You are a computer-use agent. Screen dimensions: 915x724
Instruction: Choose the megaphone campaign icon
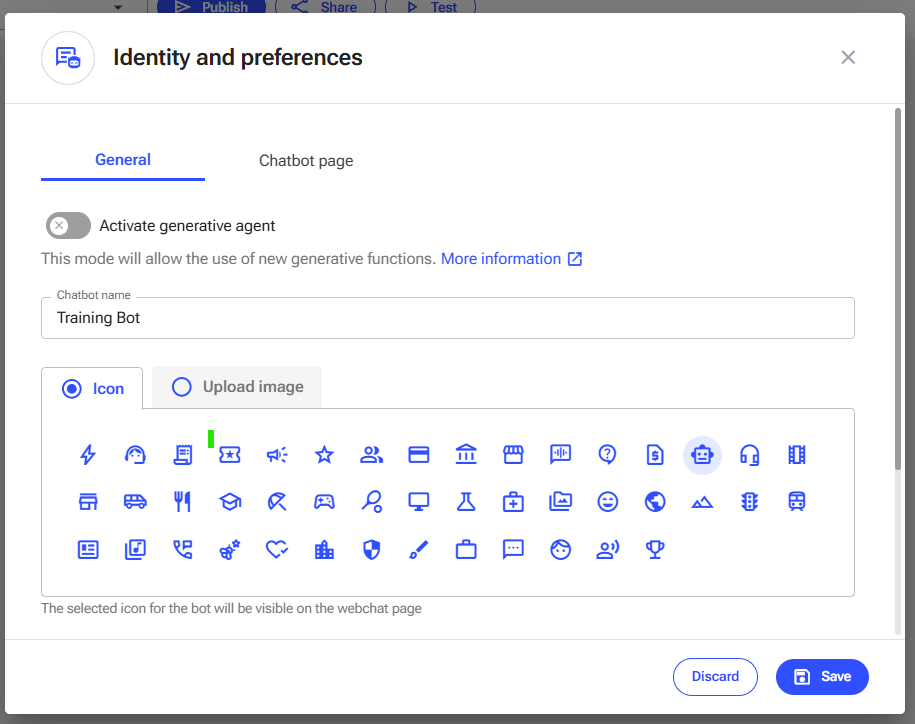[277, 454]
